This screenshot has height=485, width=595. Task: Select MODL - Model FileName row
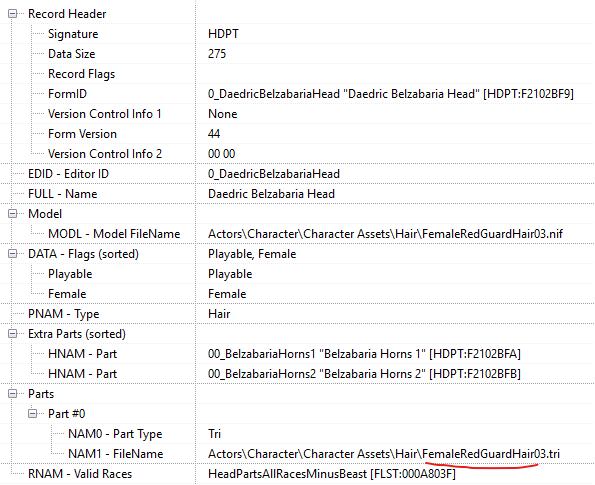coord(114,234)
